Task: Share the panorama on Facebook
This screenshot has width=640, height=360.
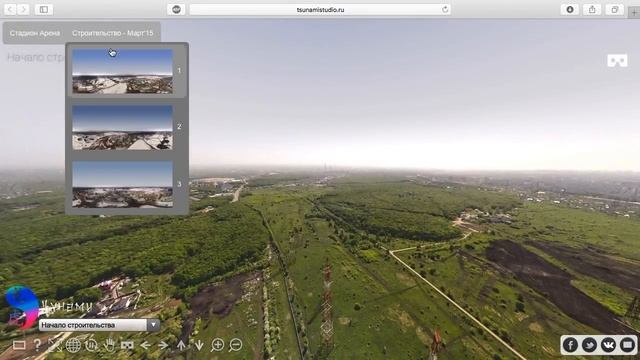Action: (x=570, y=345)
